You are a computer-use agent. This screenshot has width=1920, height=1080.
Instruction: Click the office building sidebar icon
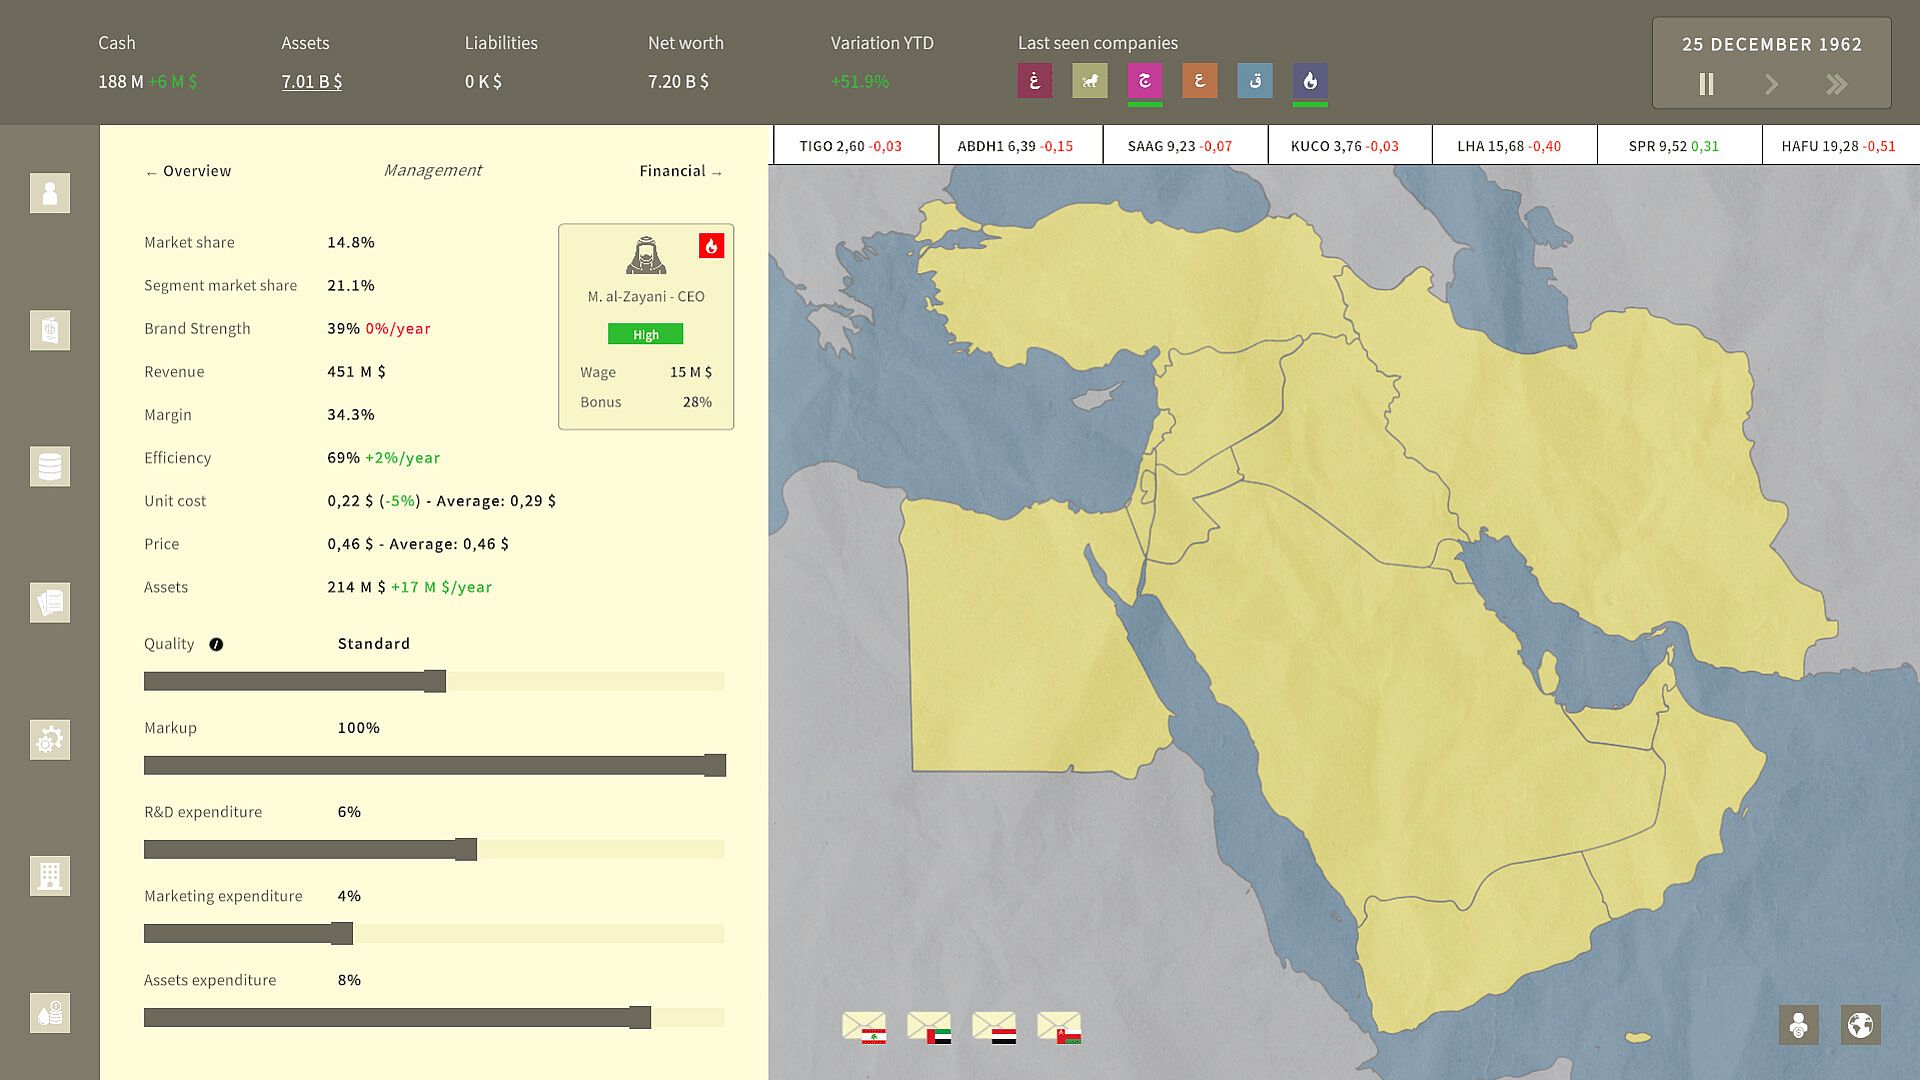[49, 876]
